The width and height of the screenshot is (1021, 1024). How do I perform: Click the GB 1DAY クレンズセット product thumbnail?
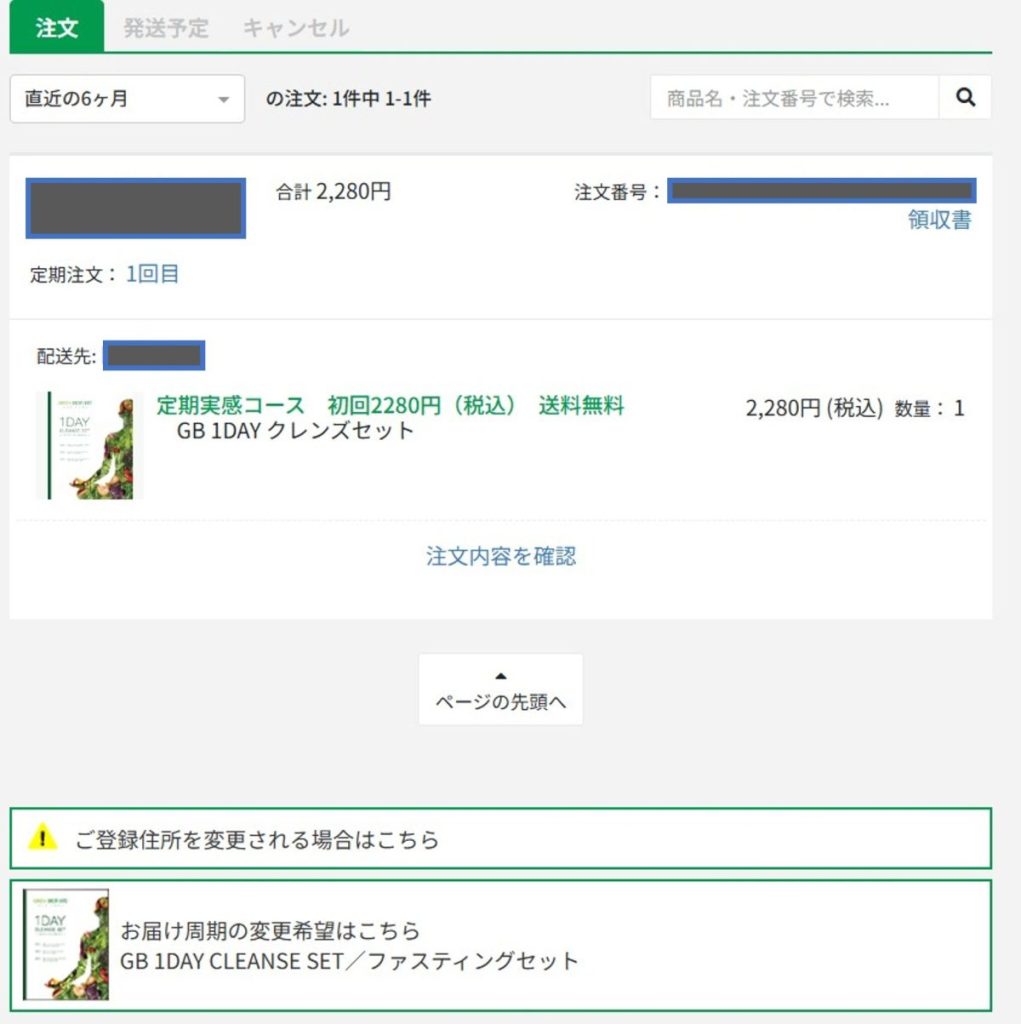91,443
